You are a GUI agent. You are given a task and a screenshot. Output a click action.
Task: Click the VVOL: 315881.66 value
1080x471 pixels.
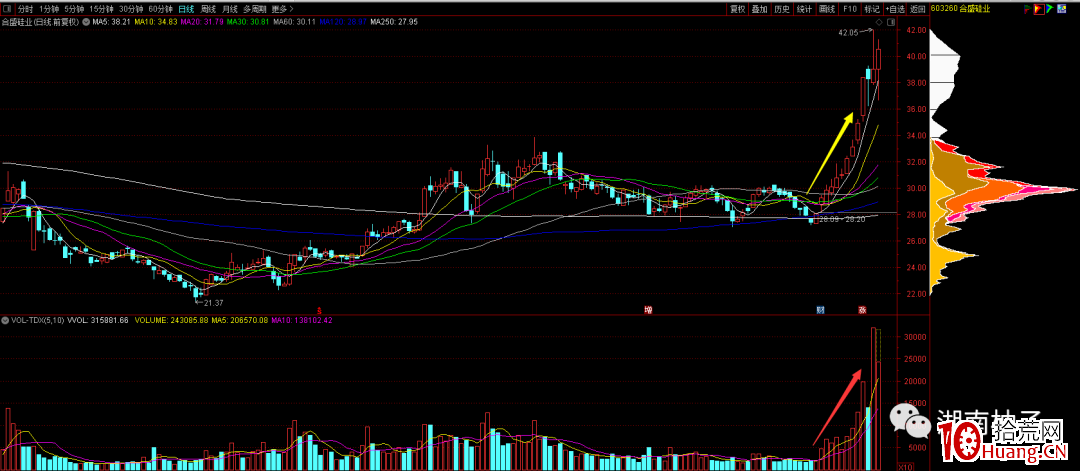97,321
